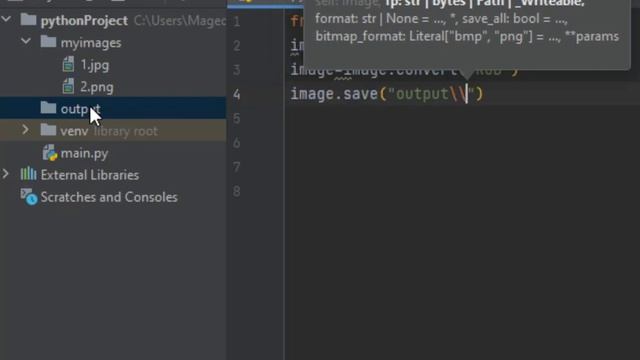Click the output folder icon

pos(48,108)
